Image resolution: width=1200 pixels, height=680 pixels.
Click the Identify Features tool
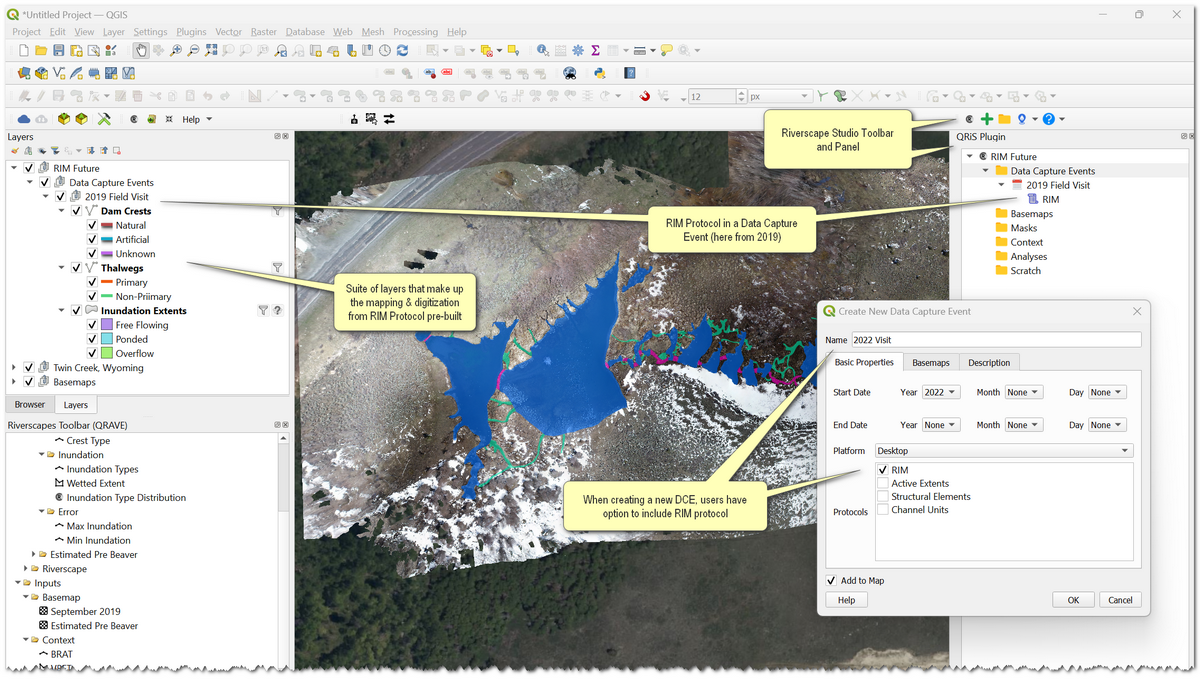(542, 50)
